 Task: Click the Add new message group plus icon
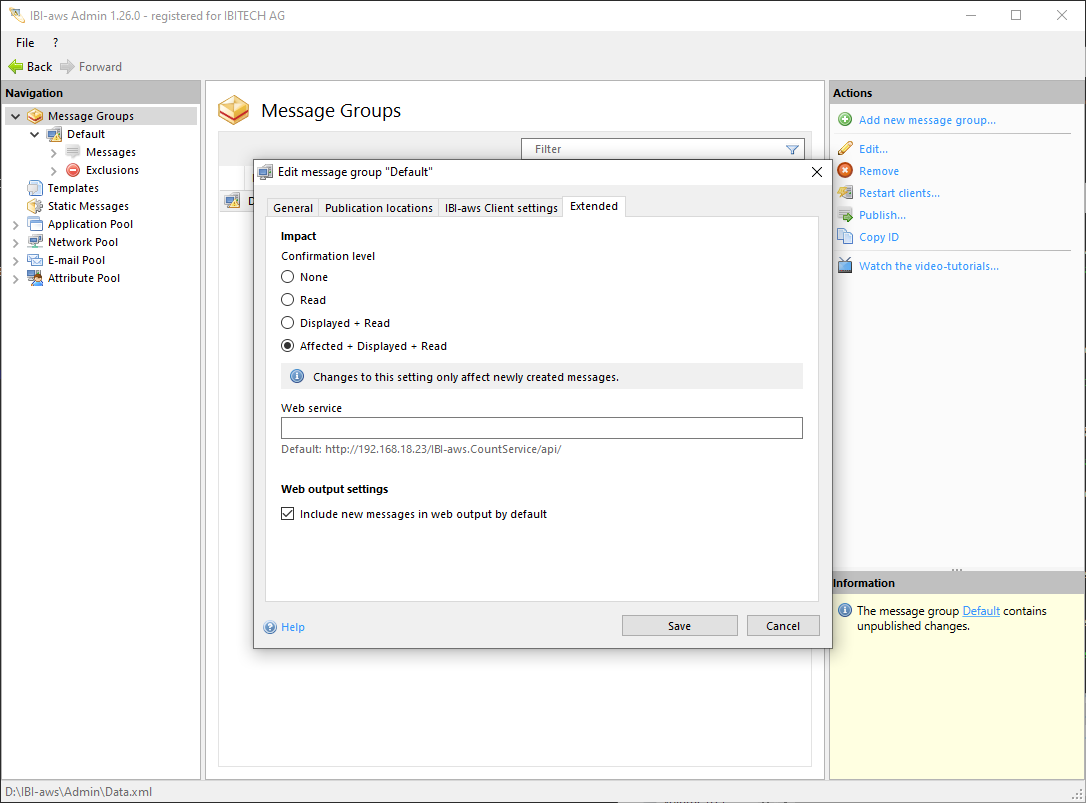(845, 120)
